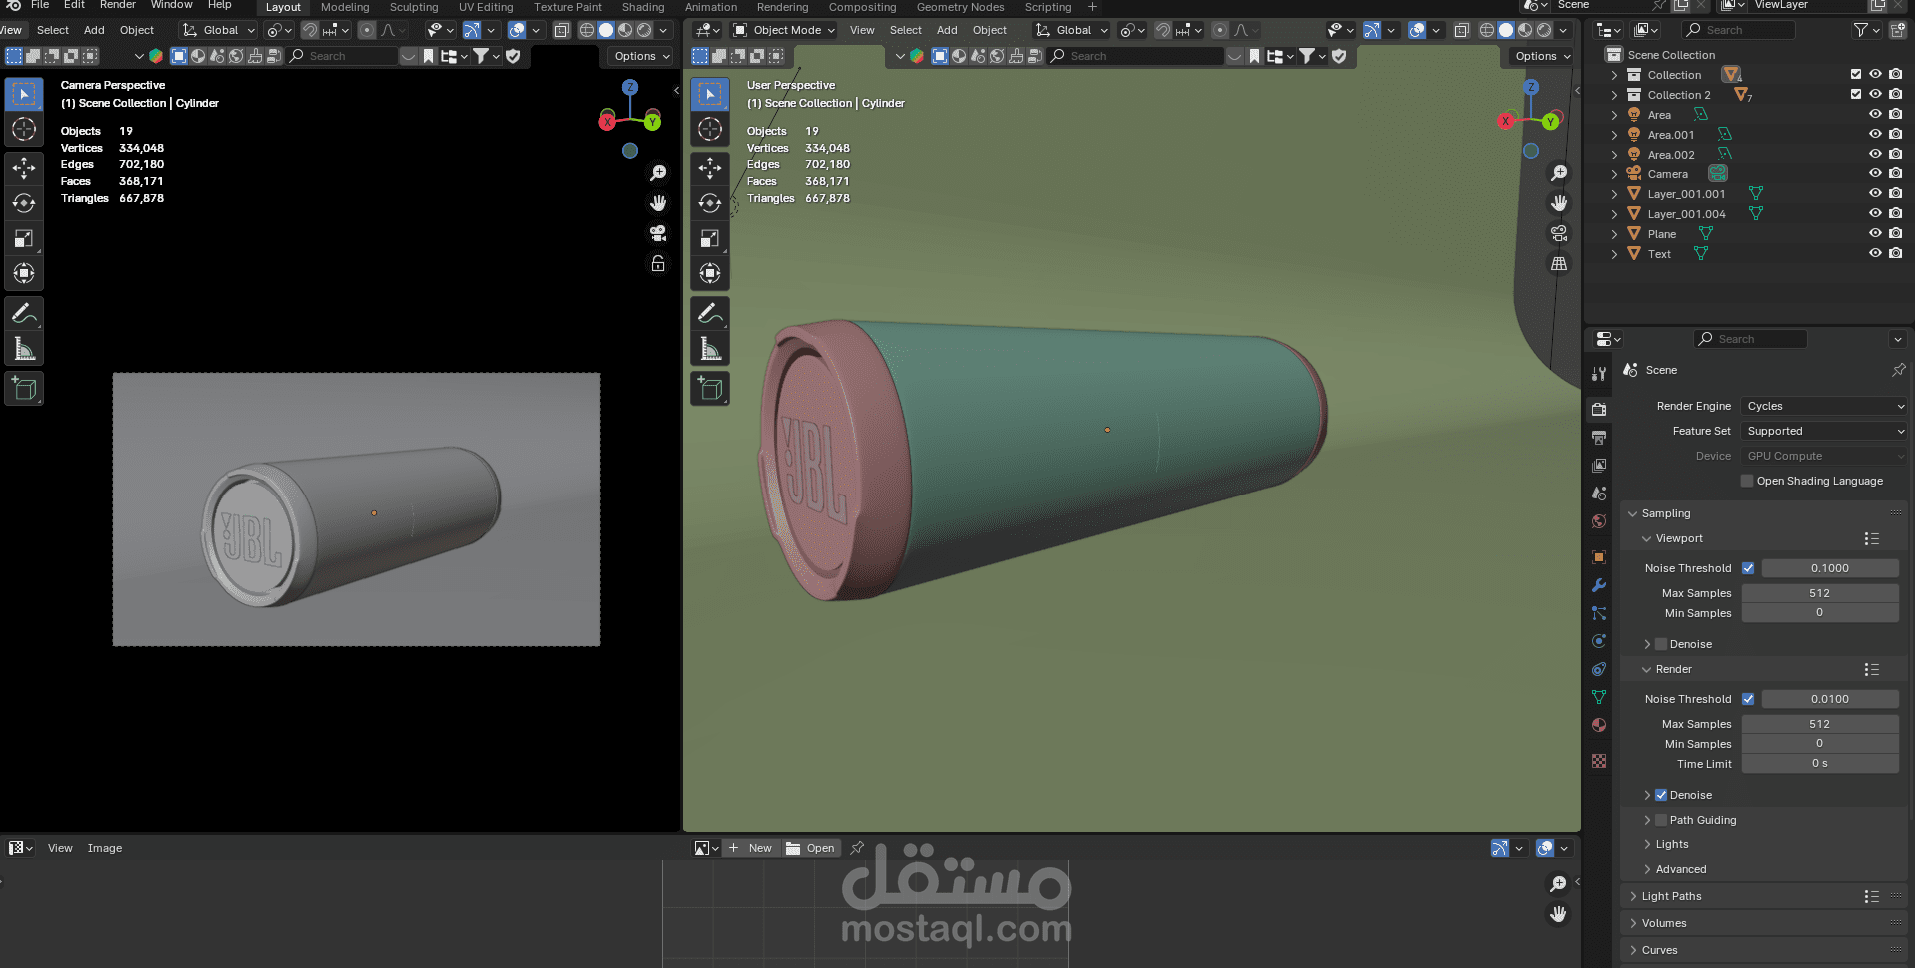1915x968 pixels.
Task: Expand the Lights subpanel
Action: point(1672,844)
